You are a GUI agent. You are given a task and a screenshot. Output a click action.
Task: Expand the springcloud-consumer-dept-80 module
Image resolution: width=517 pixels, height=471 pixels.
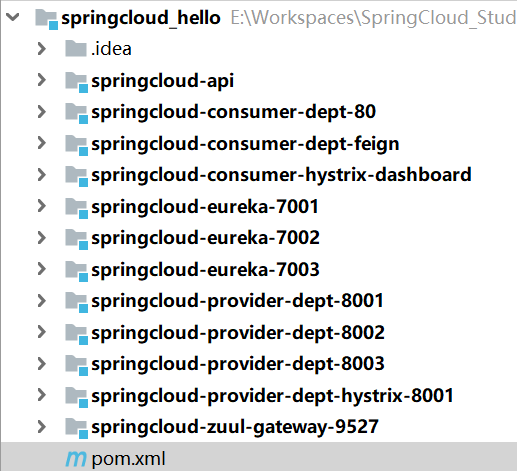pyautogui.click(x=42, y=112)
